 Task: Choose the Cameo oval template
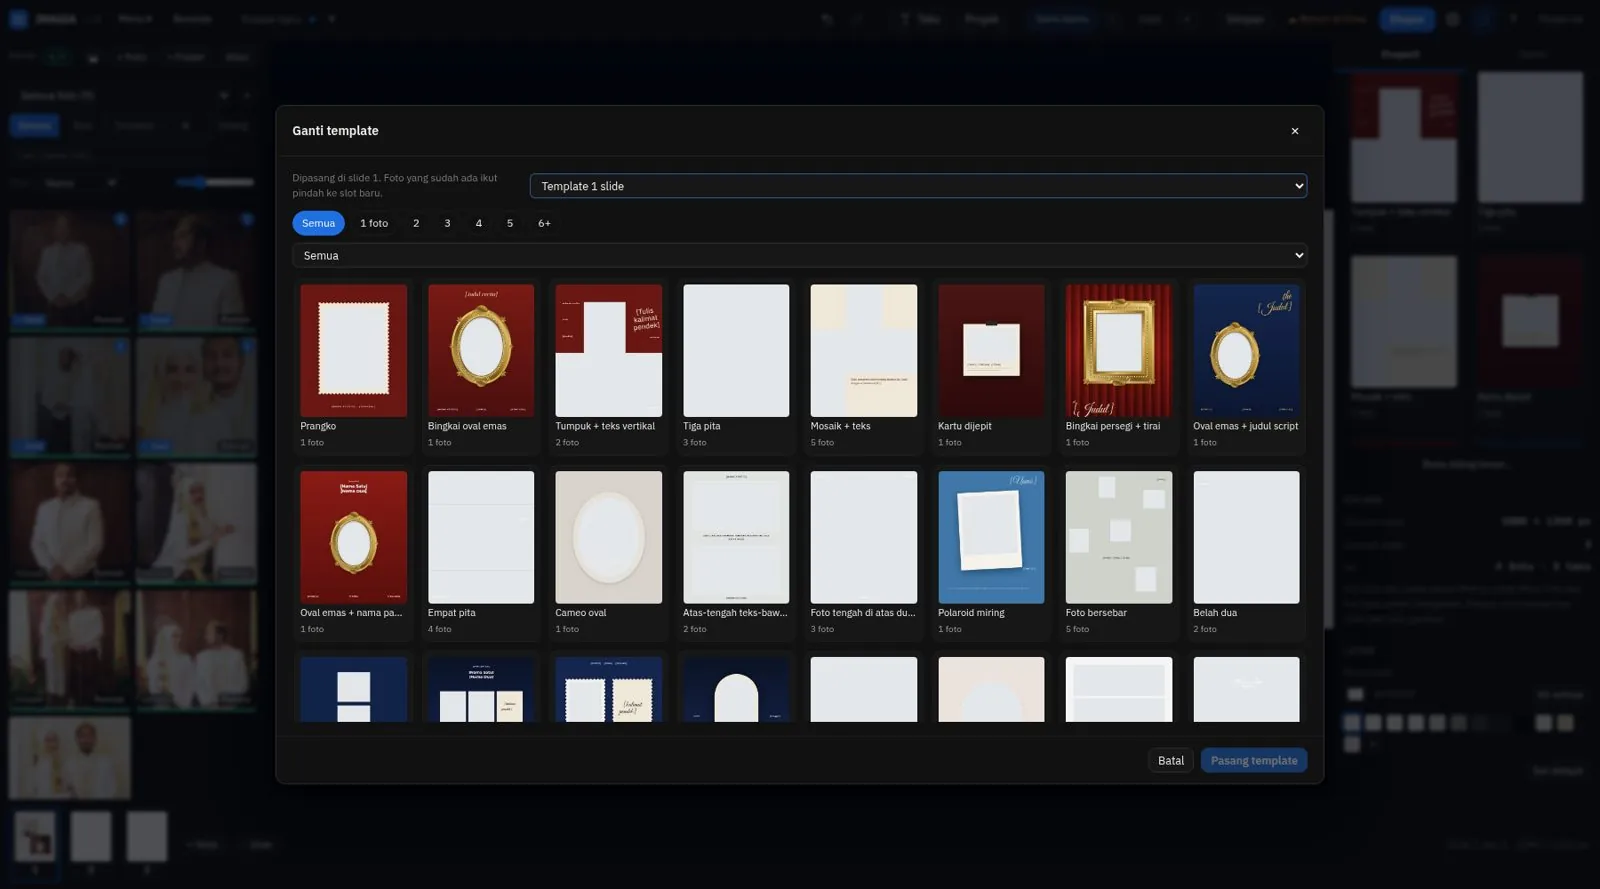[x=608, y=553]
